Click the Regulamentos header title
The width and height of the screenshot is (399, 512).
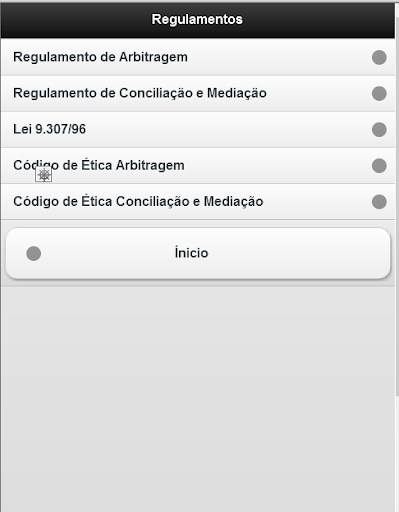[x=197, y=19]
